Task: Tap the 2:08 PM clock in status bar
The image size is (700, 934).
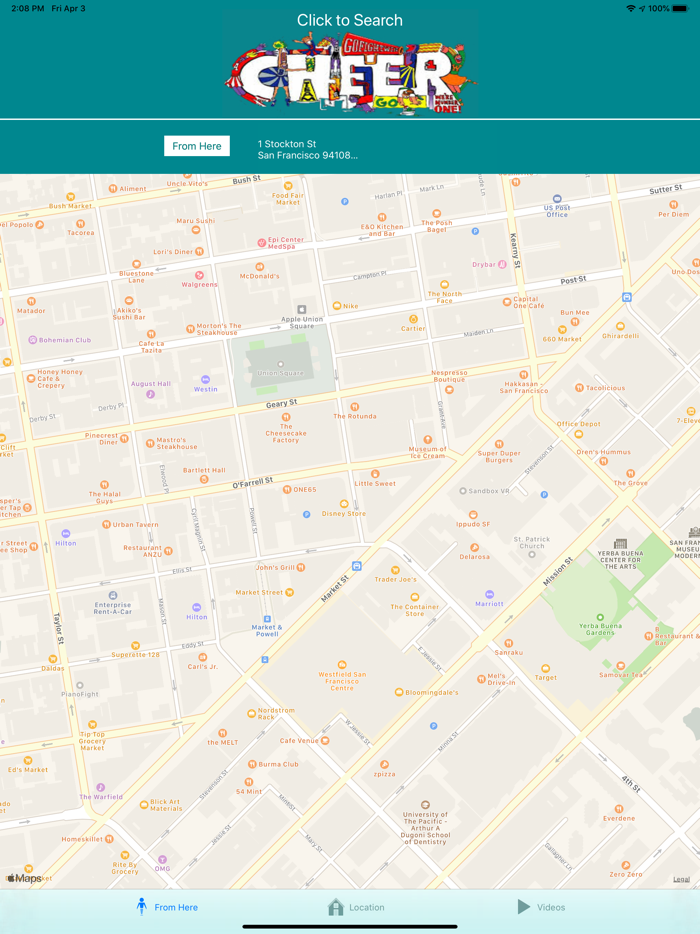Action: click(27, 8)
